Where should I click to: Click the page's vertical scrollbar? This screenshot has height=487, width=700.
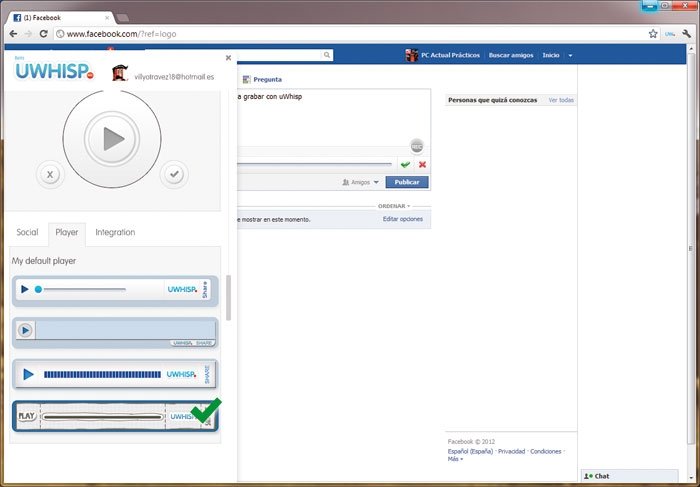tap(691, 248)
